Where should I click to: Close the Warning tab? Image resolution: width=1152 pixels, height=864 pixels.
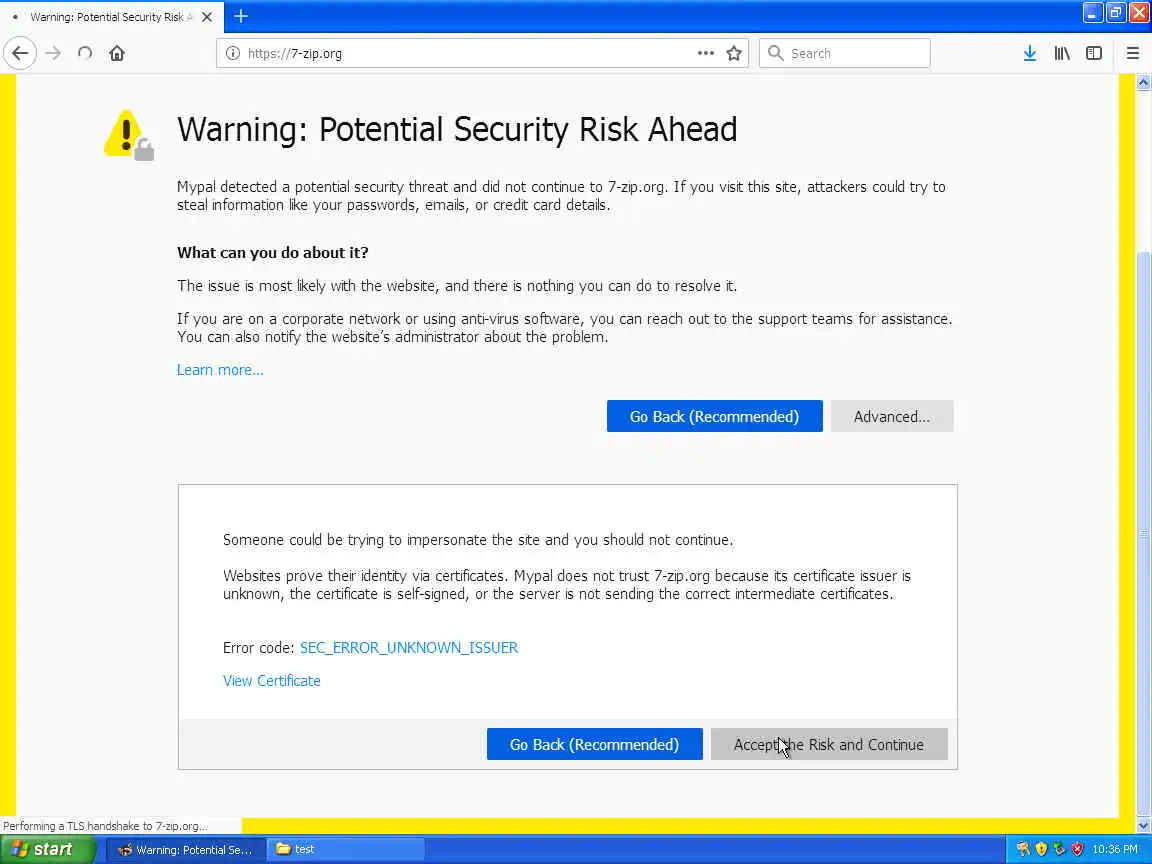click(x=207, y=16)
